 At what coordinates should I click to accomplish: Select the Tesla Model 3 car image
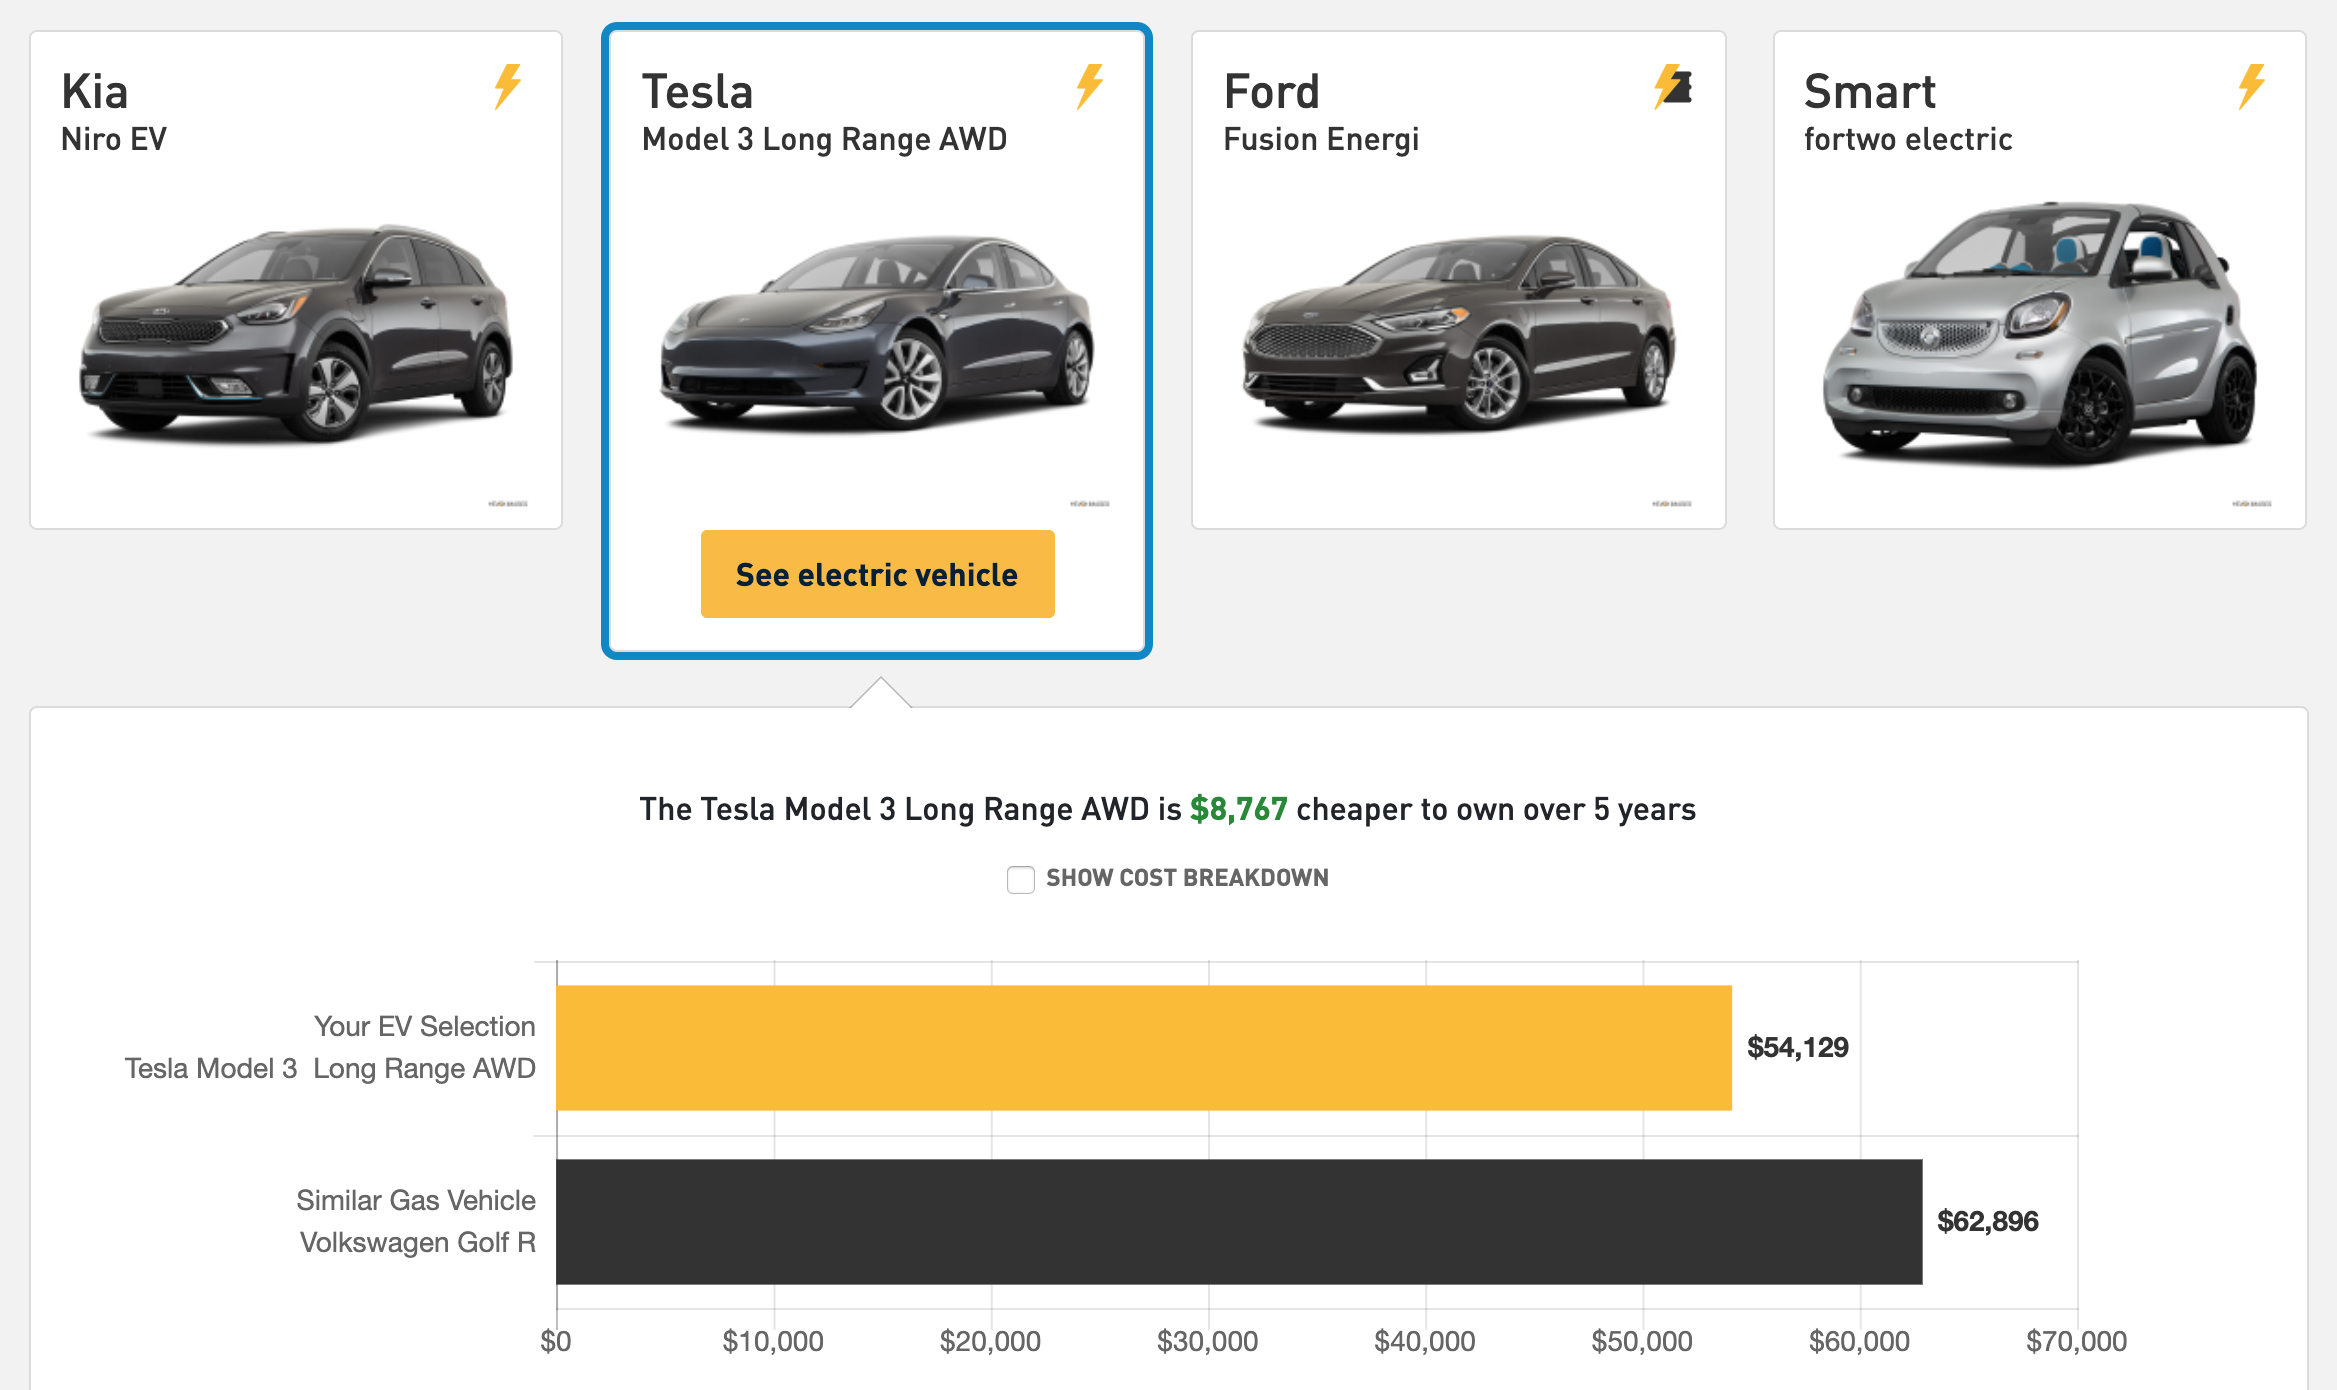[x=876, y=333]
